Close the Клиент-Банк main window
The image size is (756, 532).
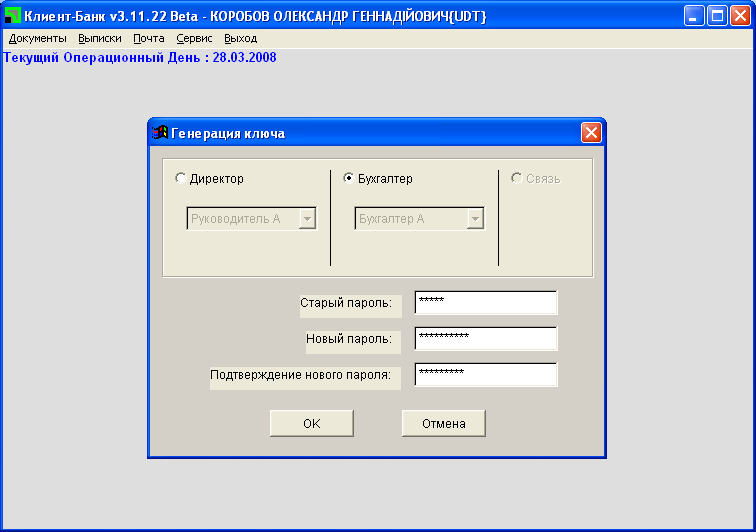tap(740, 16)
